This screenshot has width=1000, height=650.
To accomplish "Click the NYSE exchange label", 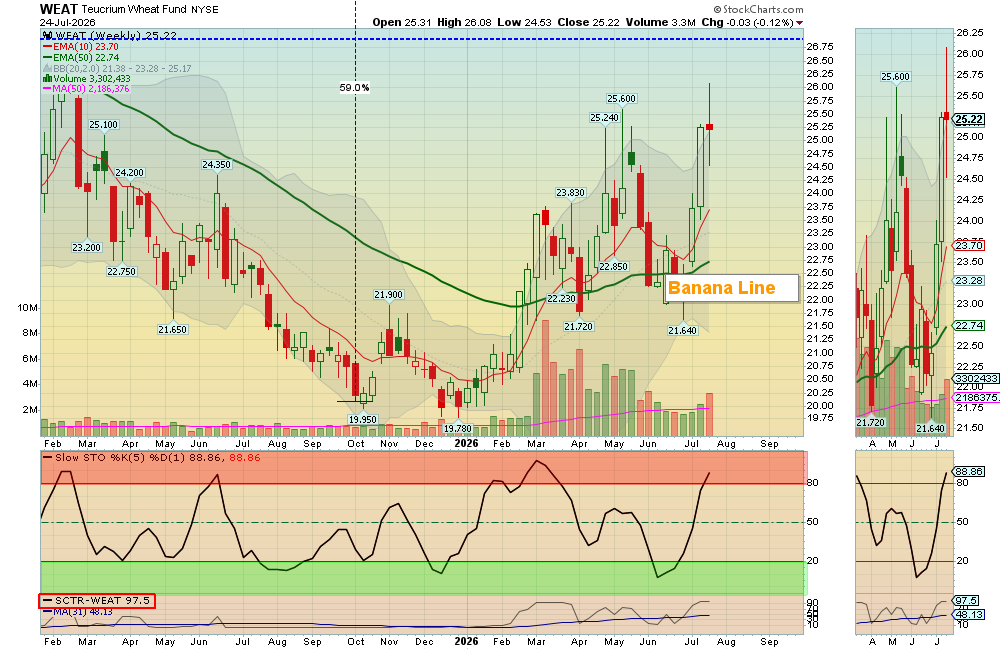I will point(205,10).
